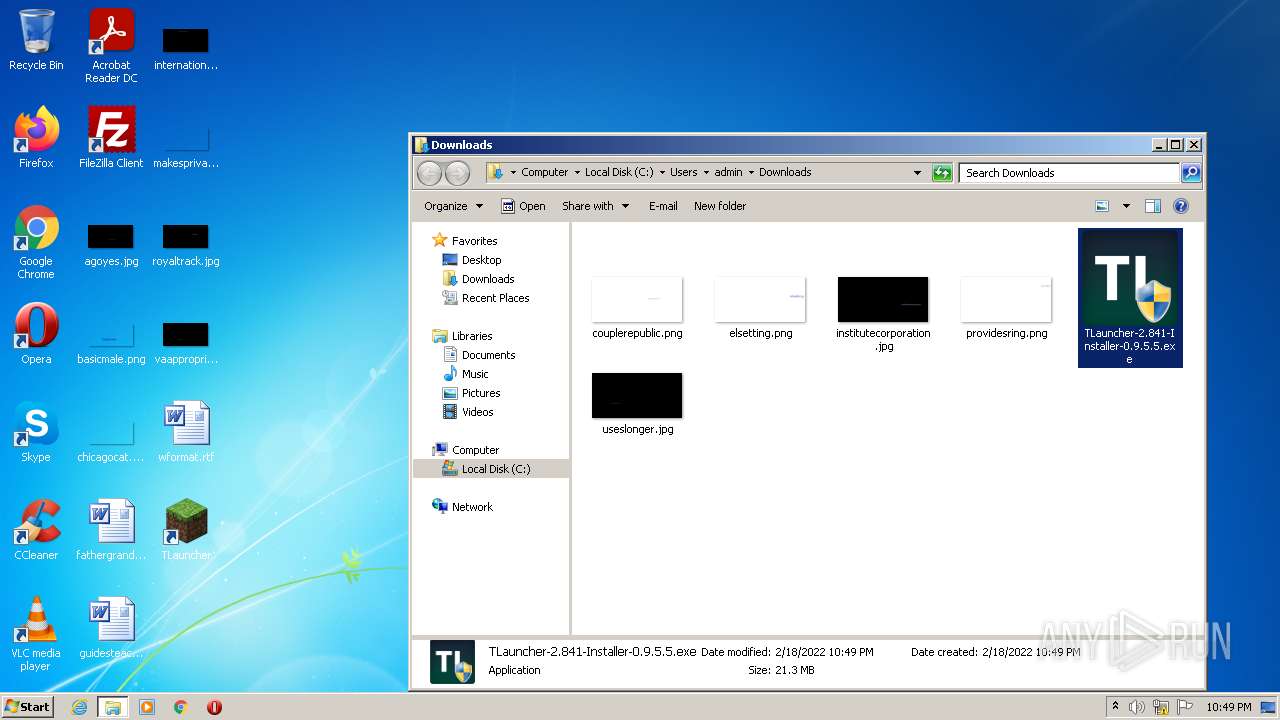Open Skype desktop shortcut
The width and height of the screenshot is (1280, 720).
pos(36,431)
